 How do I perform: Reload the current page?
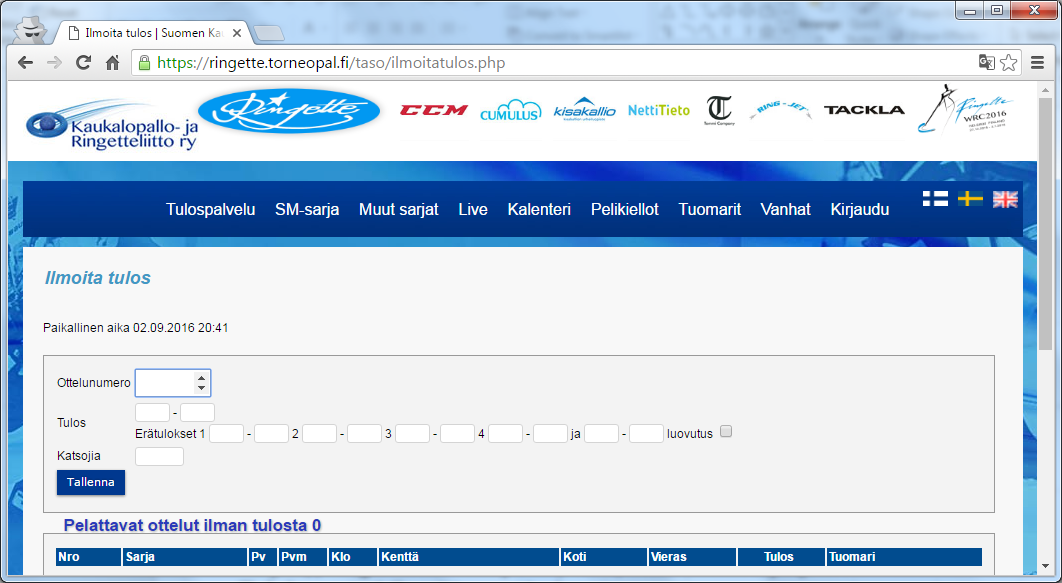tap(83, 63)
